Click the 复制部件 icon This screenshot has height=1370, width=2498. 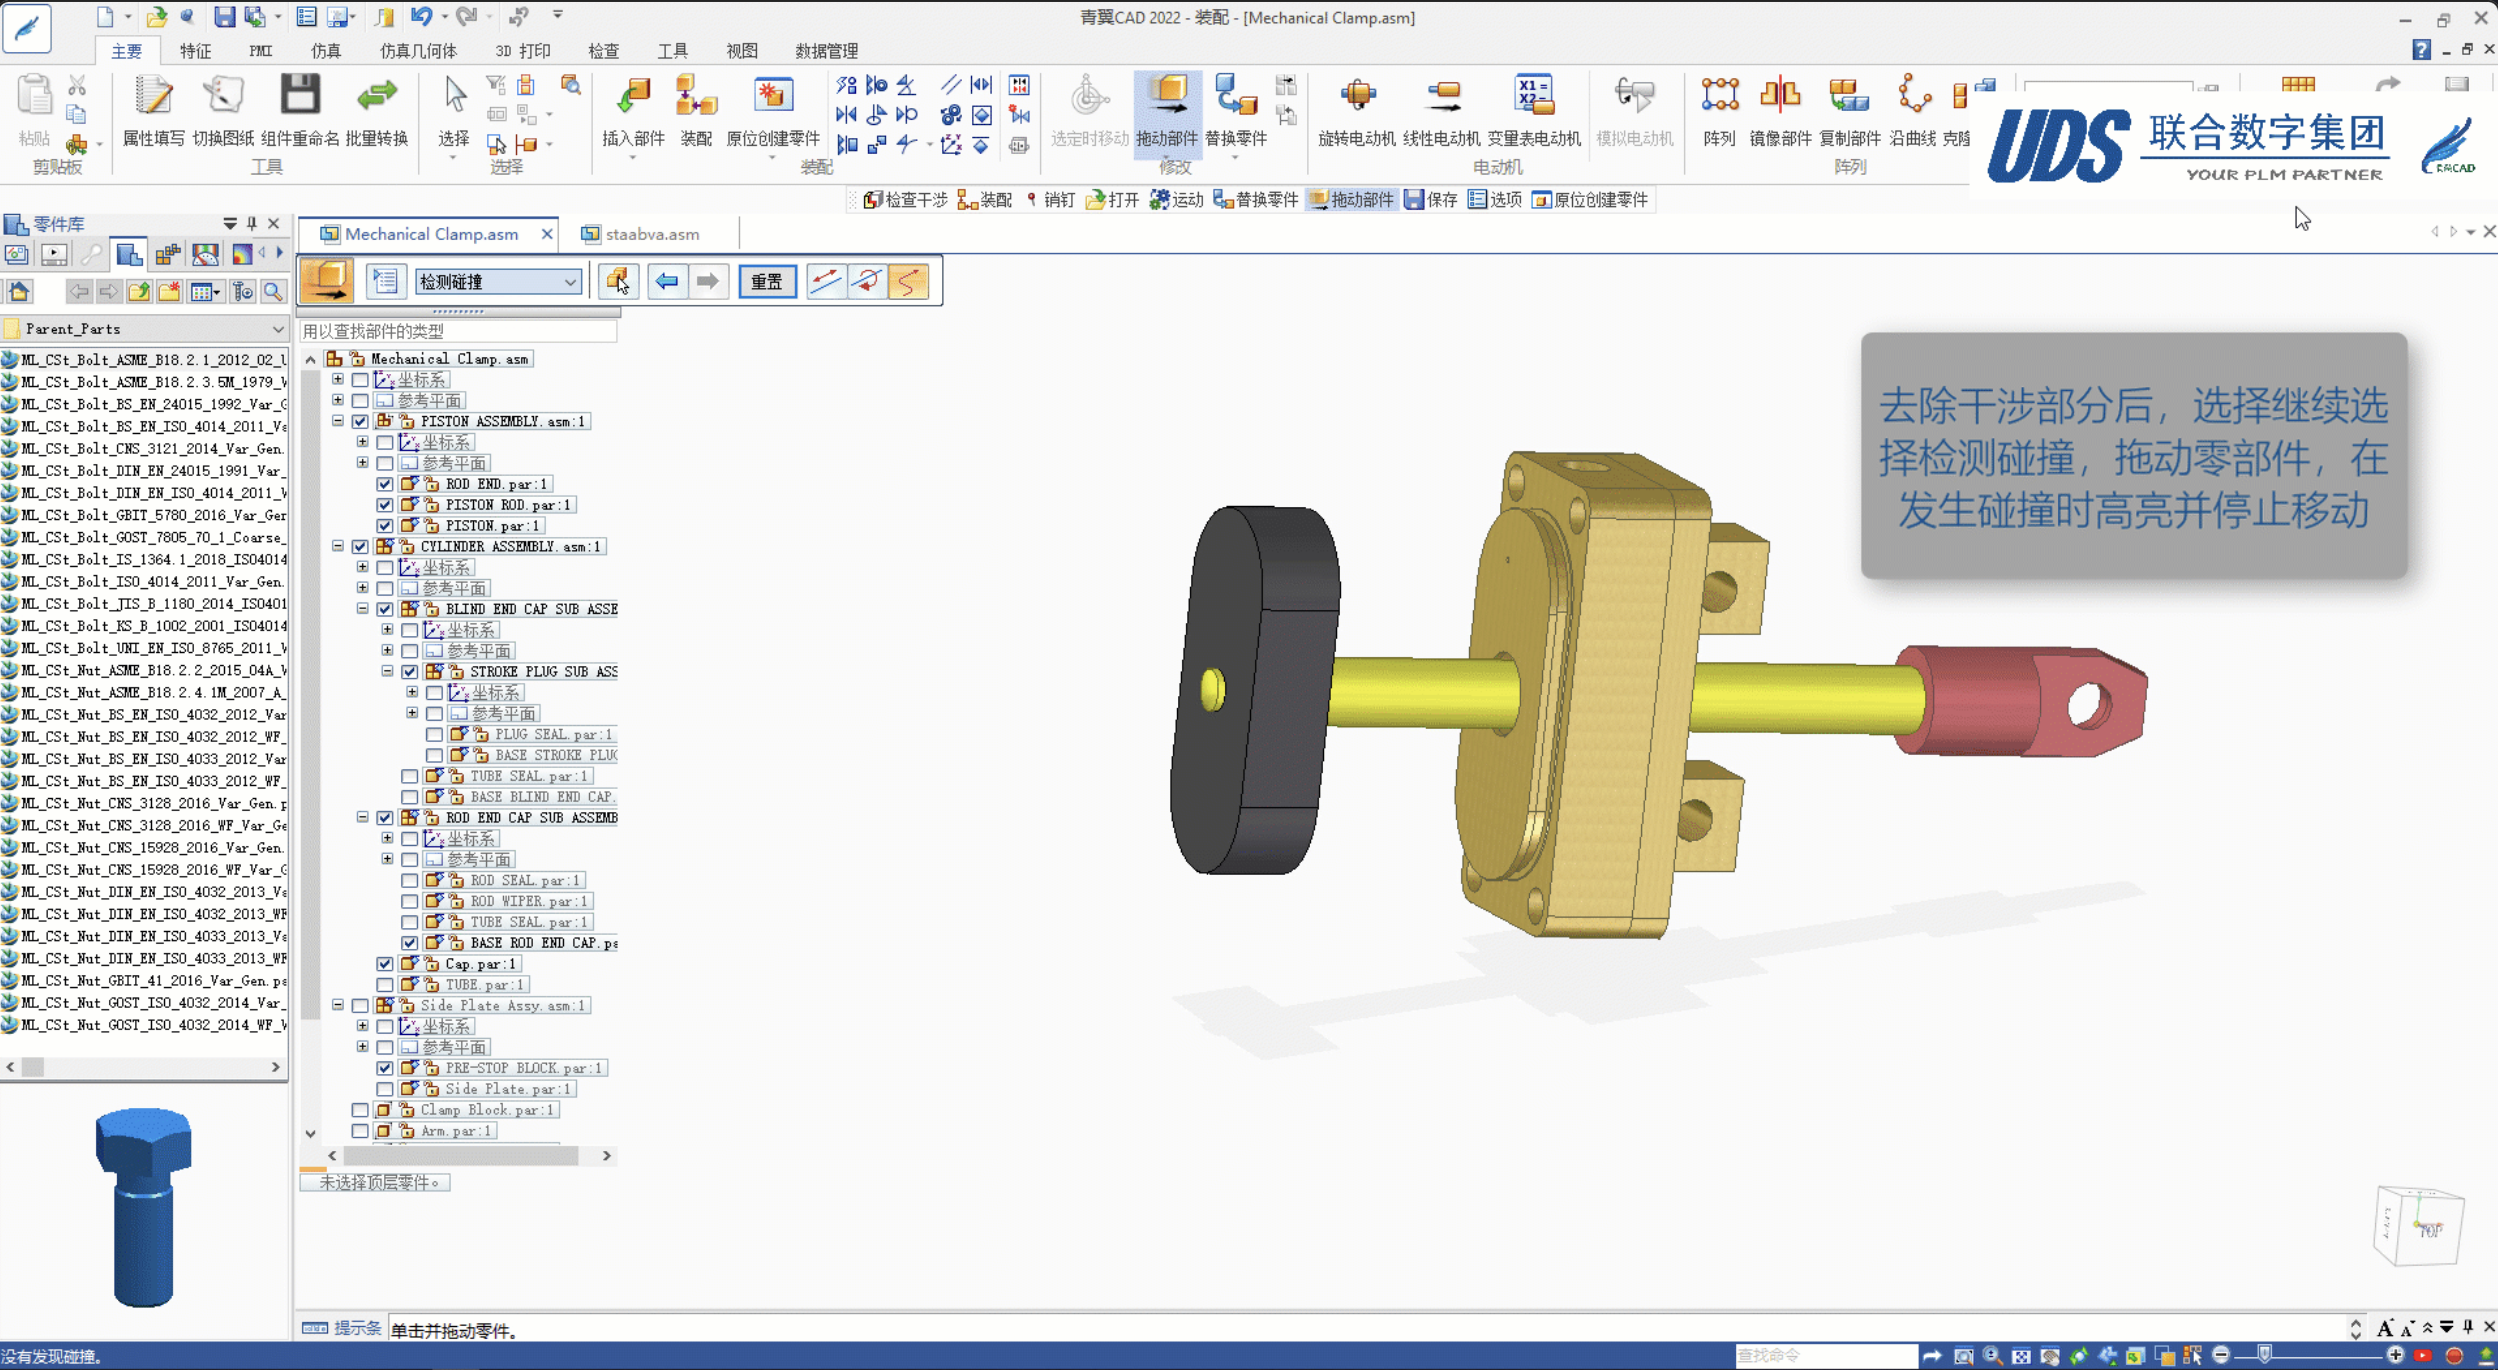coord(1848,97)
